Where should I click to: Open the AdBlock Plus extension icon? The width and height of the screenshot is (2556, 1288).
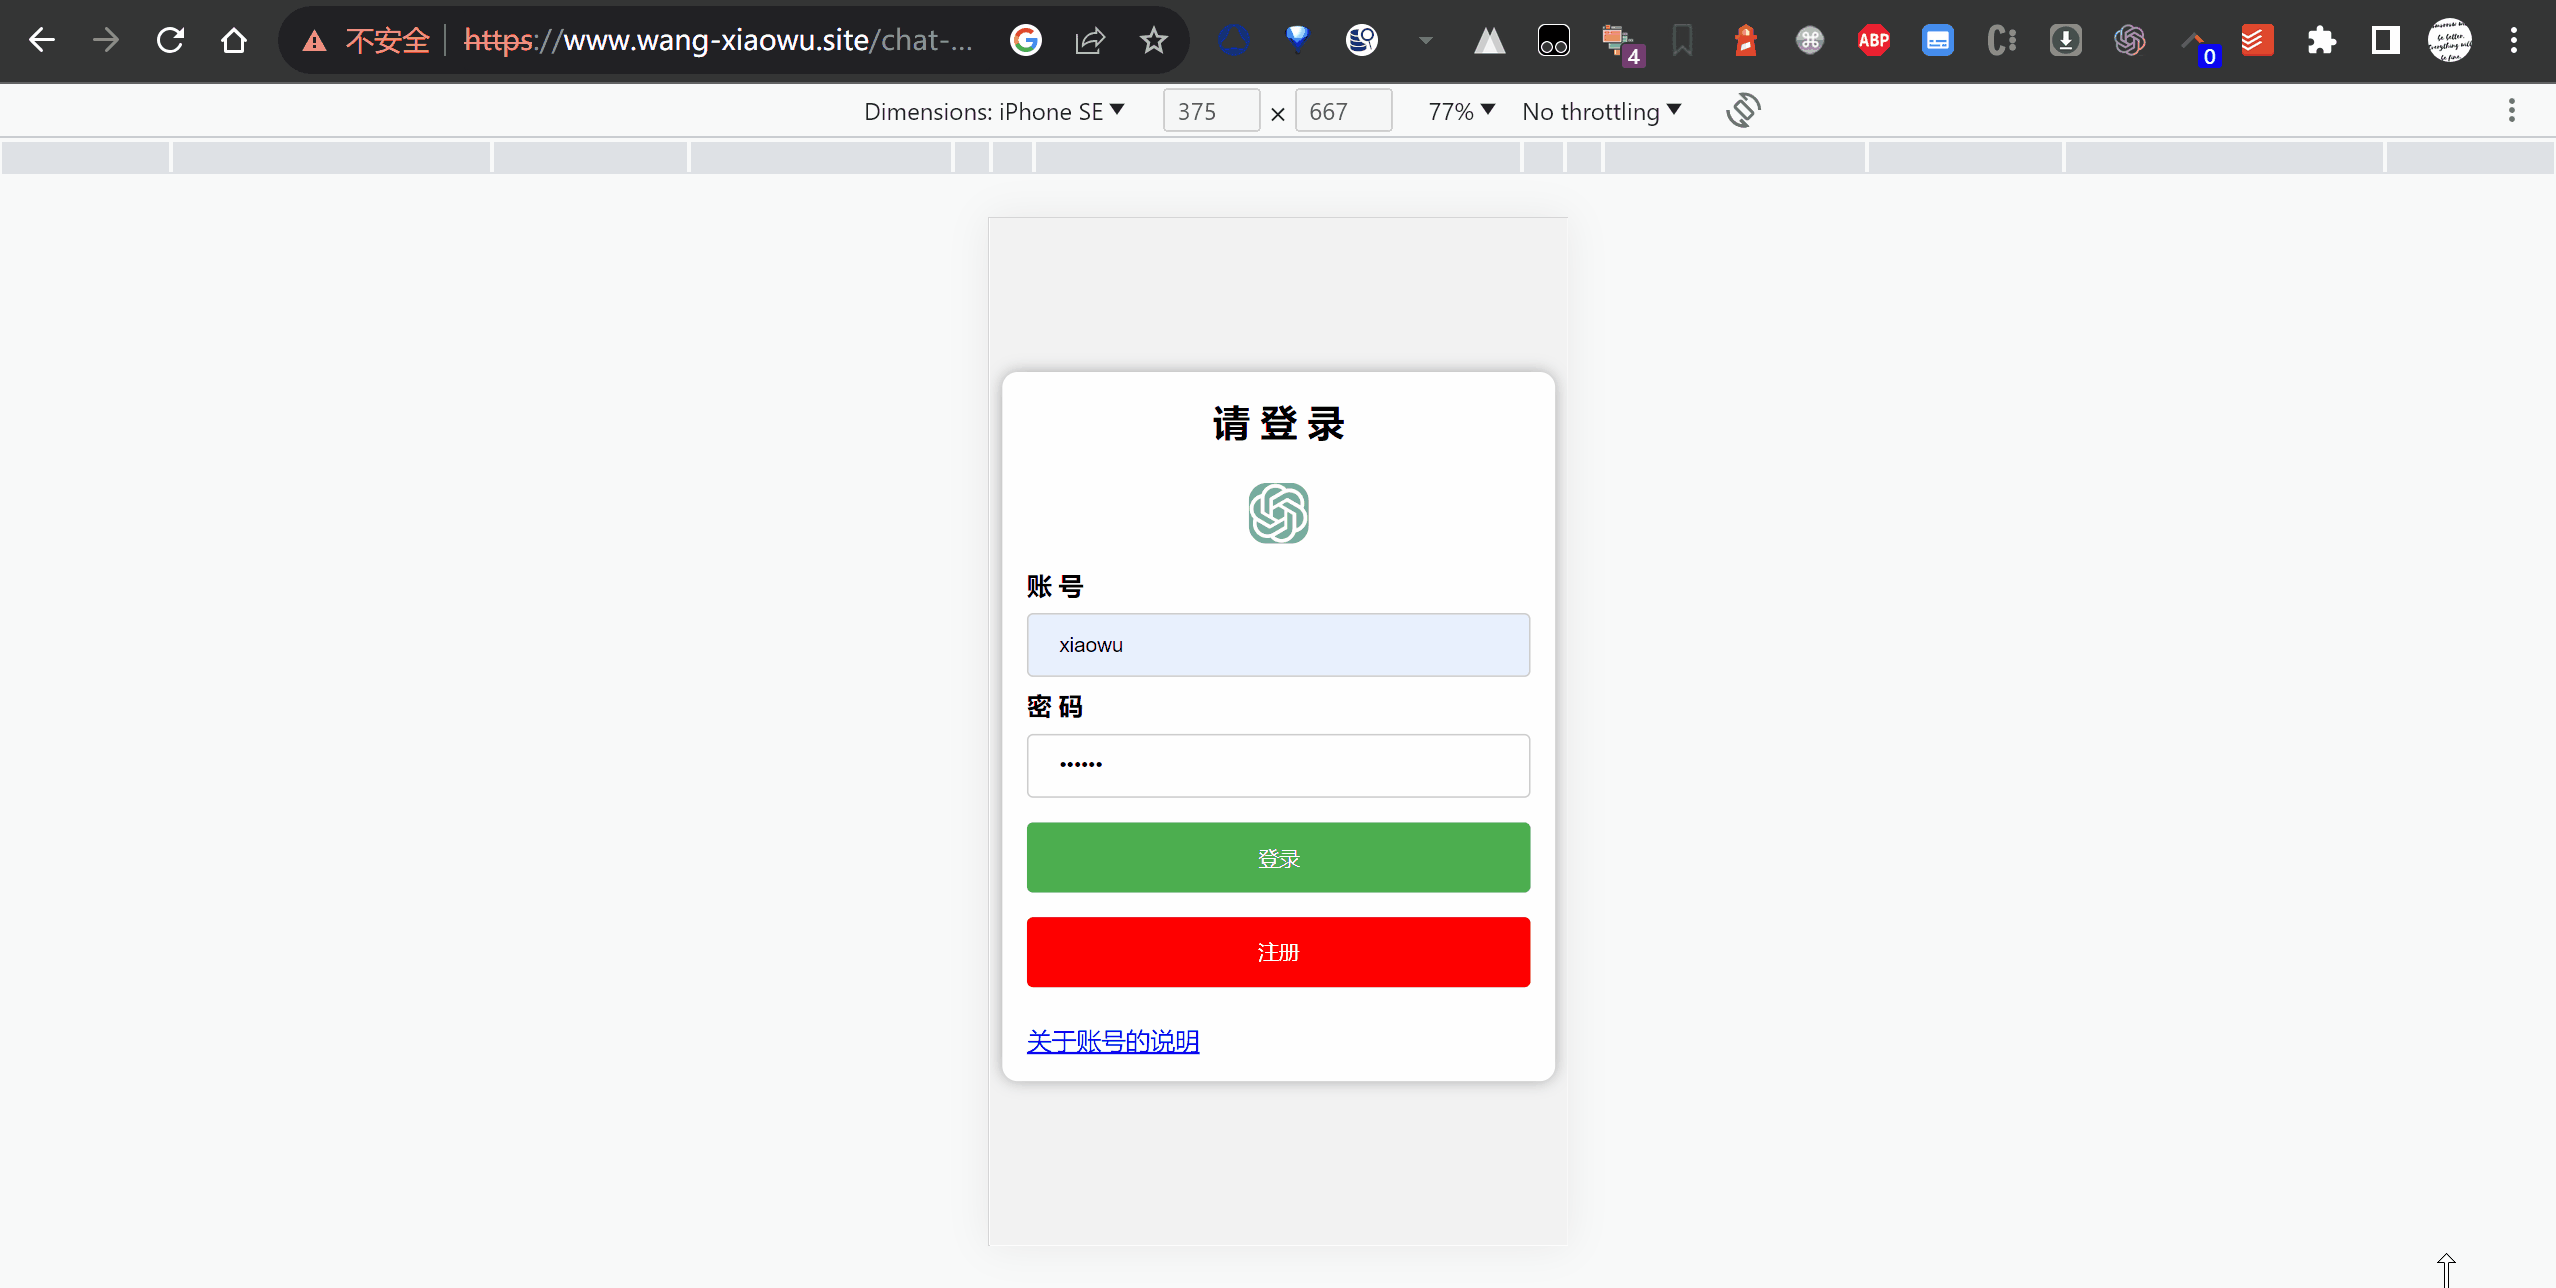(1873, 40)
